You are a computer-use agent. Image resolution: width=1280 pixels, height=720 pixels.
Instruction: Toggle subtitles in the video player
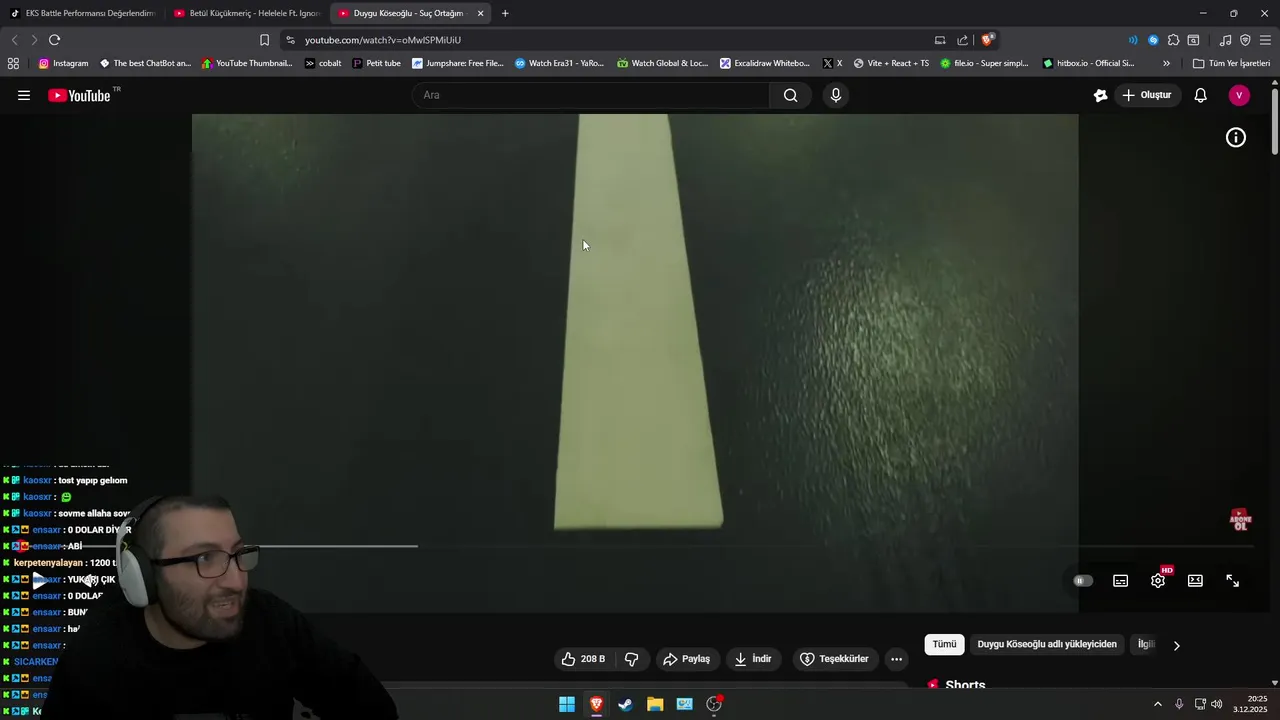tap(1121, 581)
